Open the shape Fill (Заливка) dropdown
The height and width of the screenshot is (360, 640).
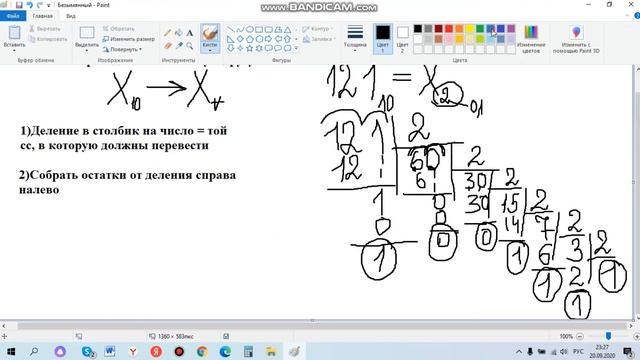click(x=319, y=39)
